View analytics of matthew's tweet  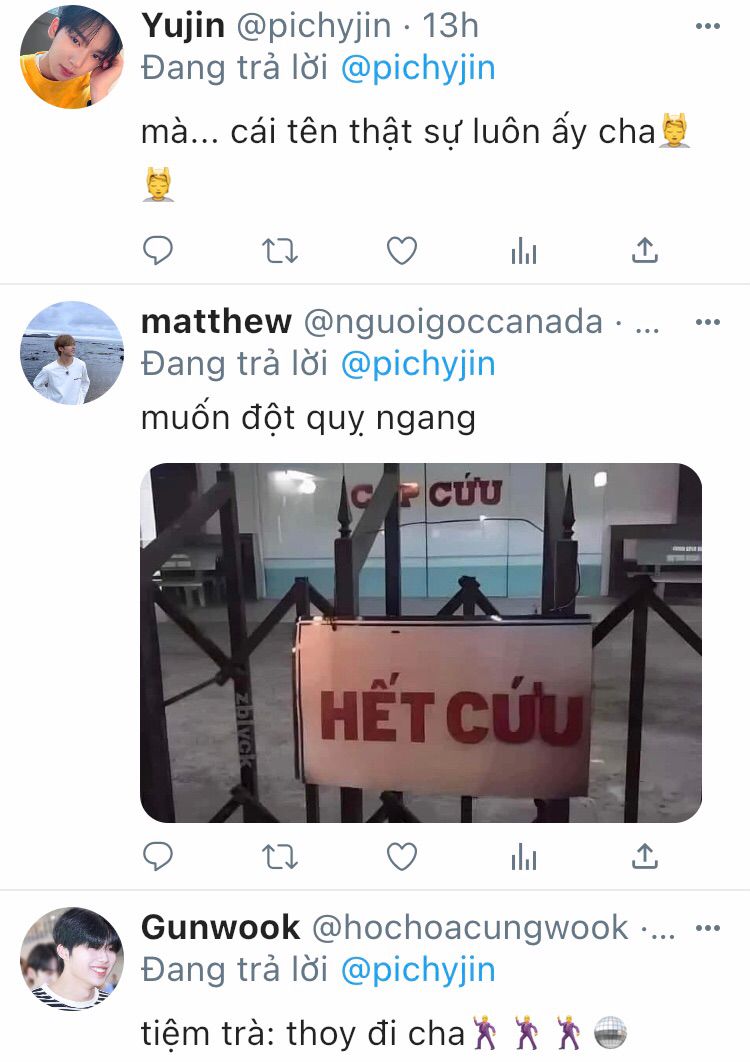tap(524, 857)
